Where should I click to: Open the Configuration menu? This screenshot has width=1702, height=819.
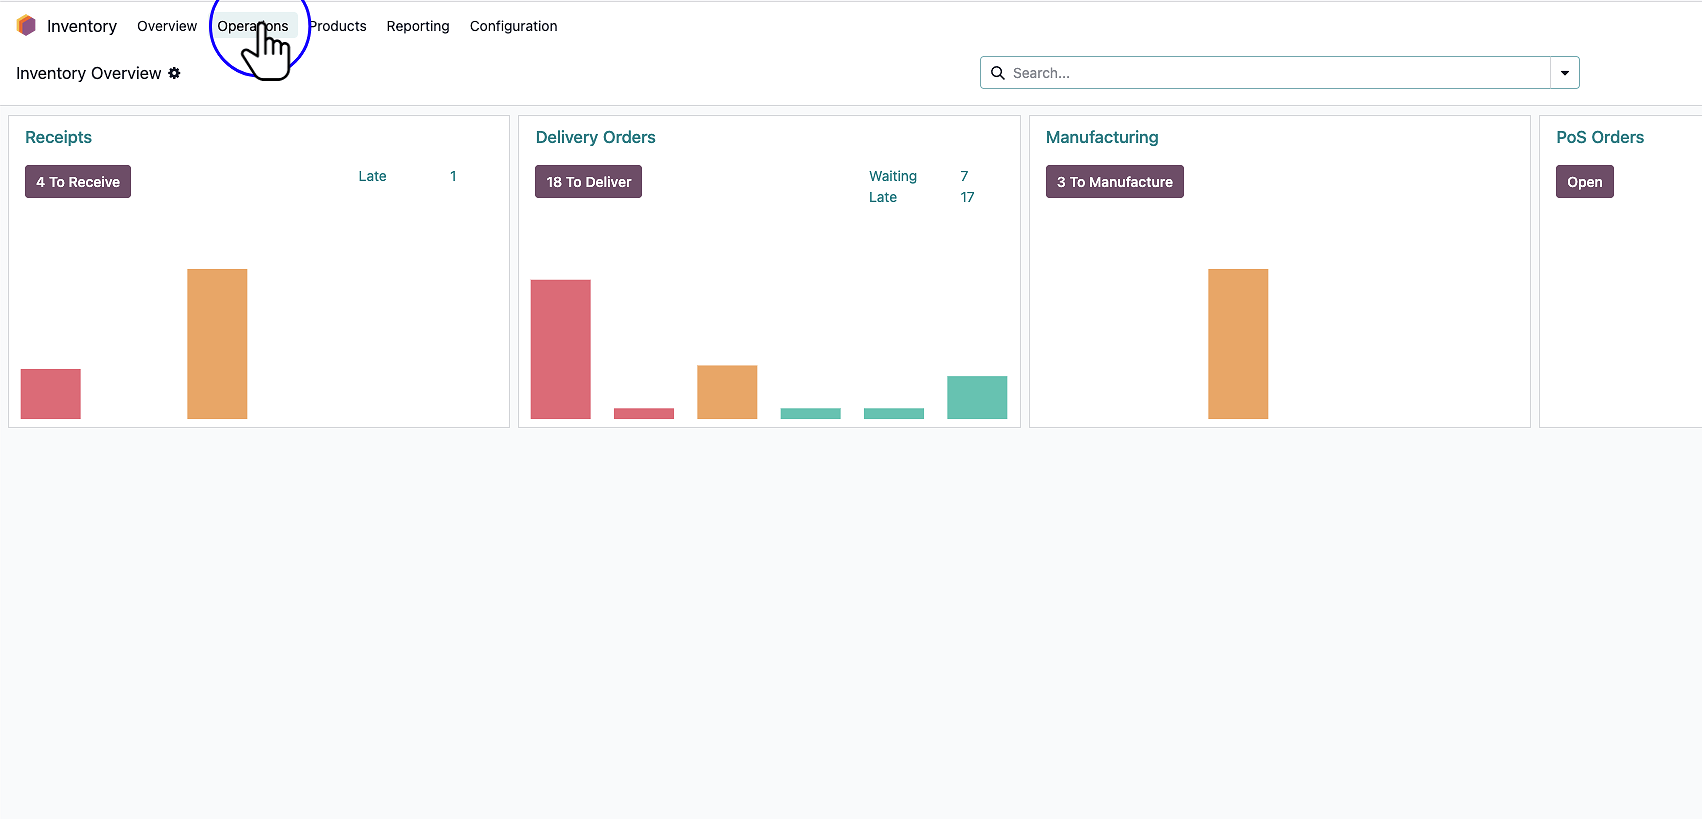[x=513, y=26]
